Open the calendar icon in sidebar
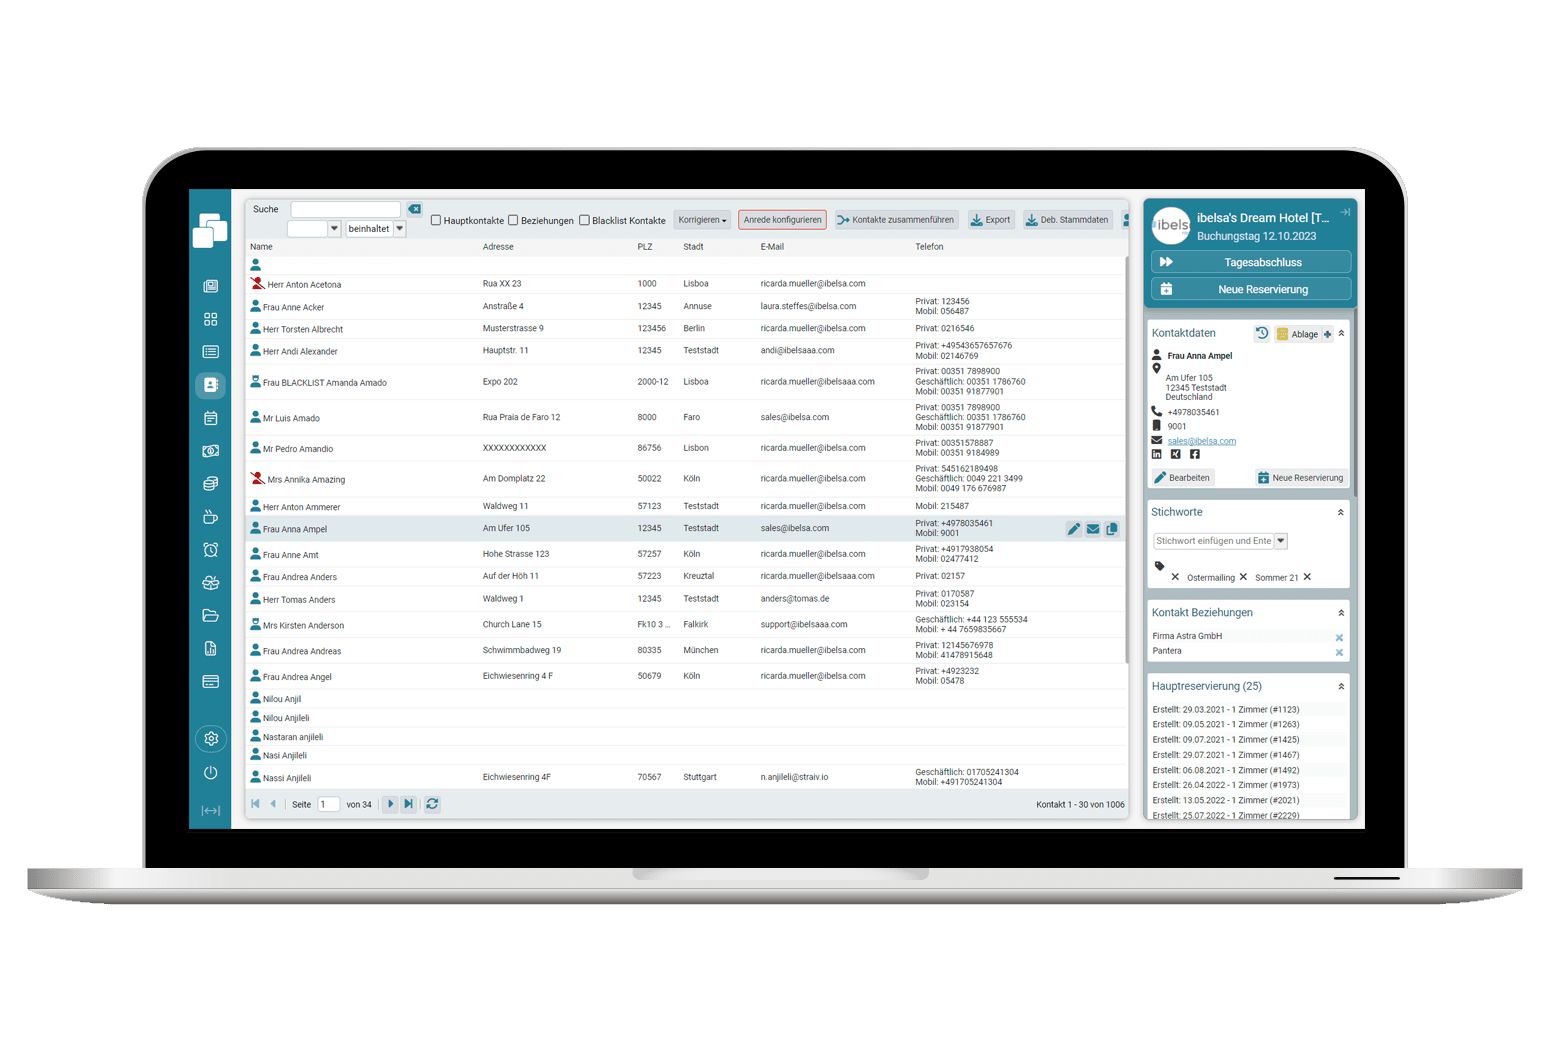This screenshot has height=1051, width=1552. (x=210, y=418)
